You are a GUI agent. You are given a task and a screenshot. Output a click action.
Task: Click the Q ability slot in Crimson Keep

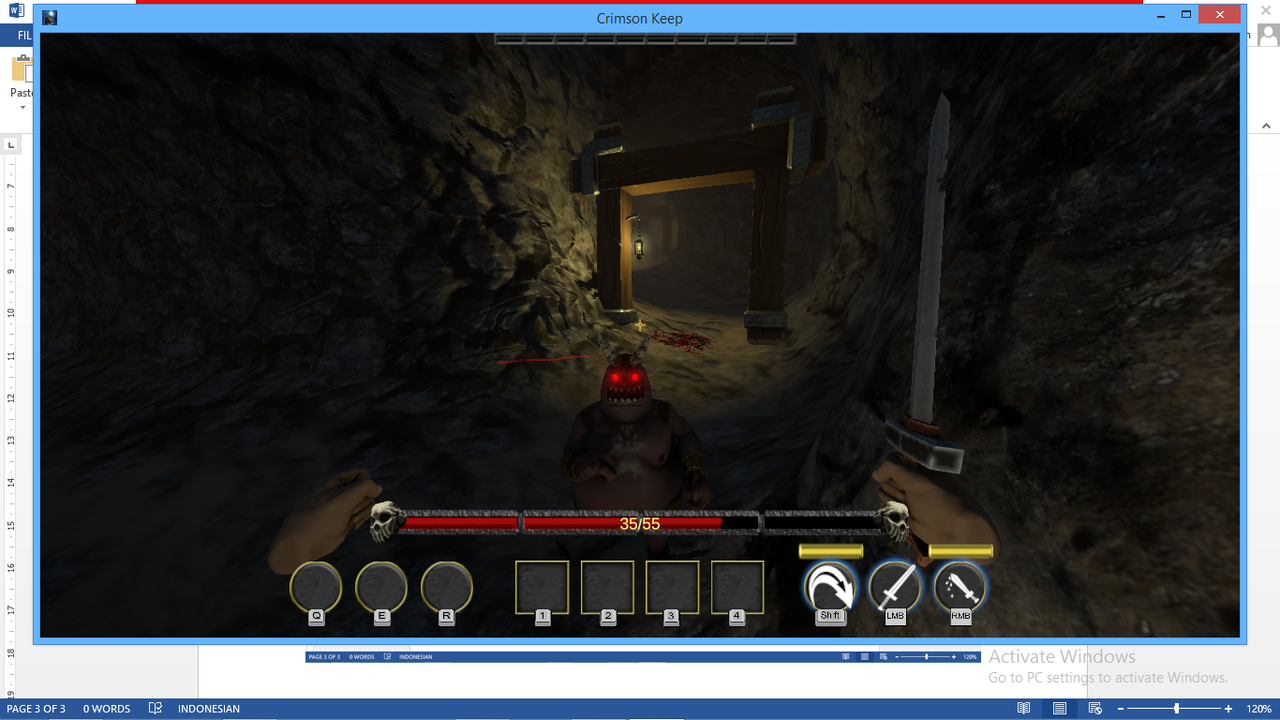point(316,587)
